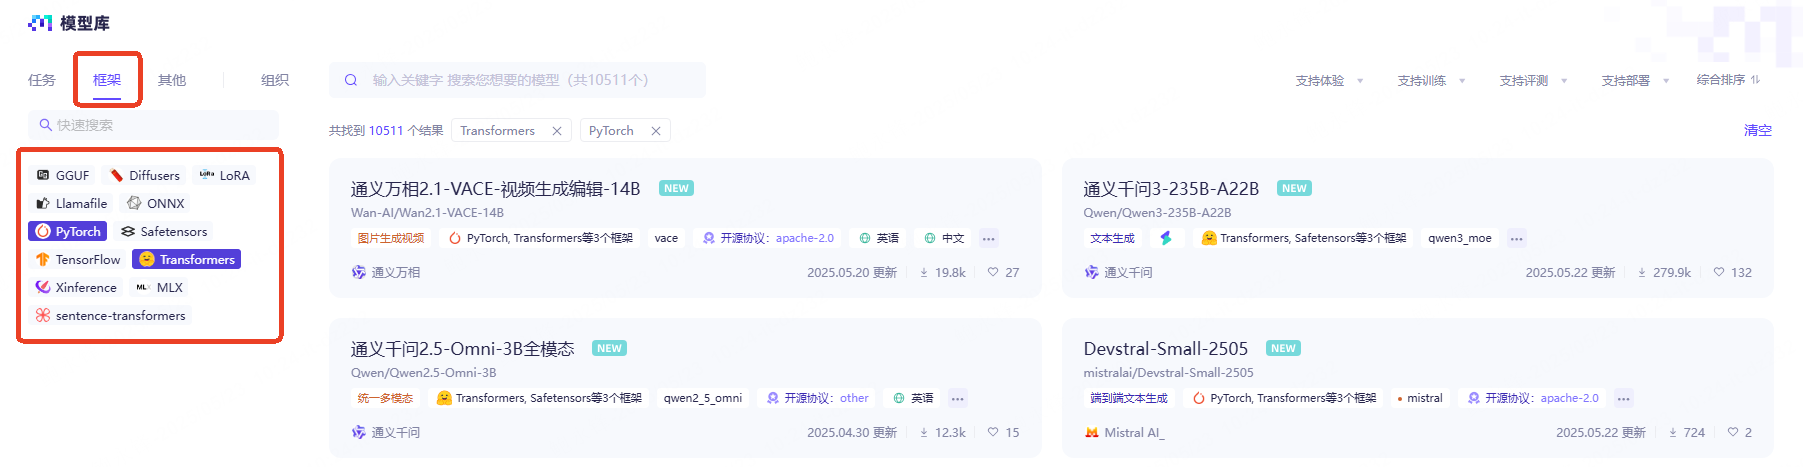Click Wan-AI/Wan2.1-VACE-14B path text
Viewport: 1803px width, 467px height.
pyautogui.click(x=427, y=213)
